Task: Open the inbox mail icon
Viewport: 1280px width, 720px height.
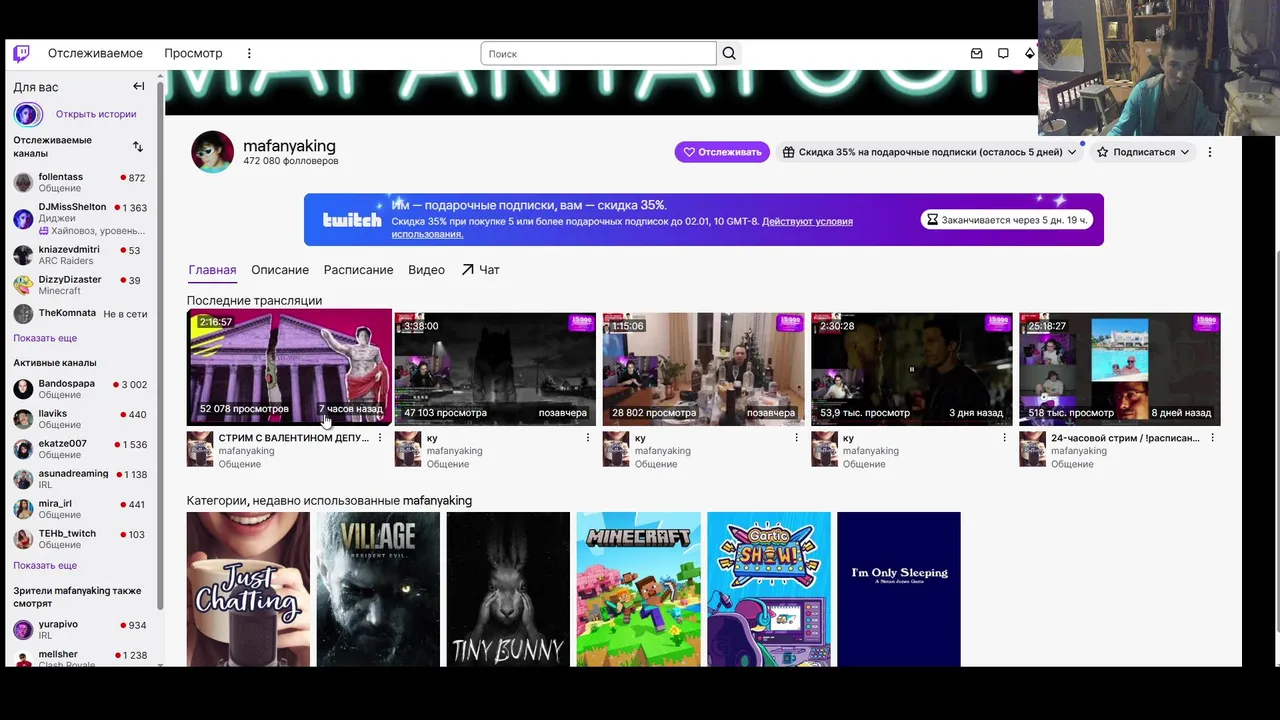Action: coord(977,53)
